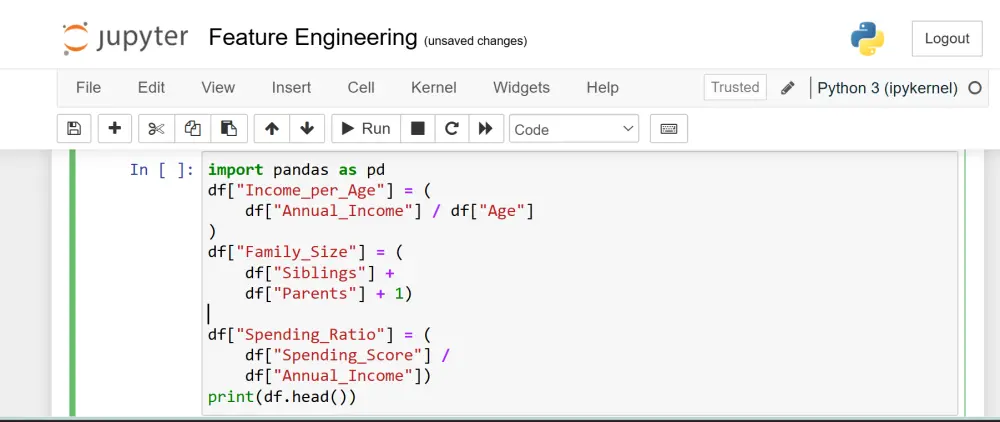Move selected cell down

pos(307,129)
